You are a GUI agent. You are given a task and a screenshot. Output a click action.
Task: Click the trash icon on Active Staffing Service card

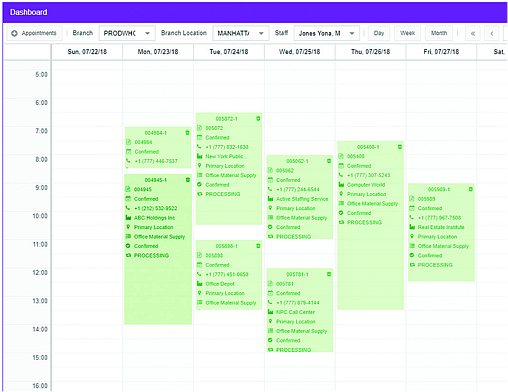(x=329, y=161)
